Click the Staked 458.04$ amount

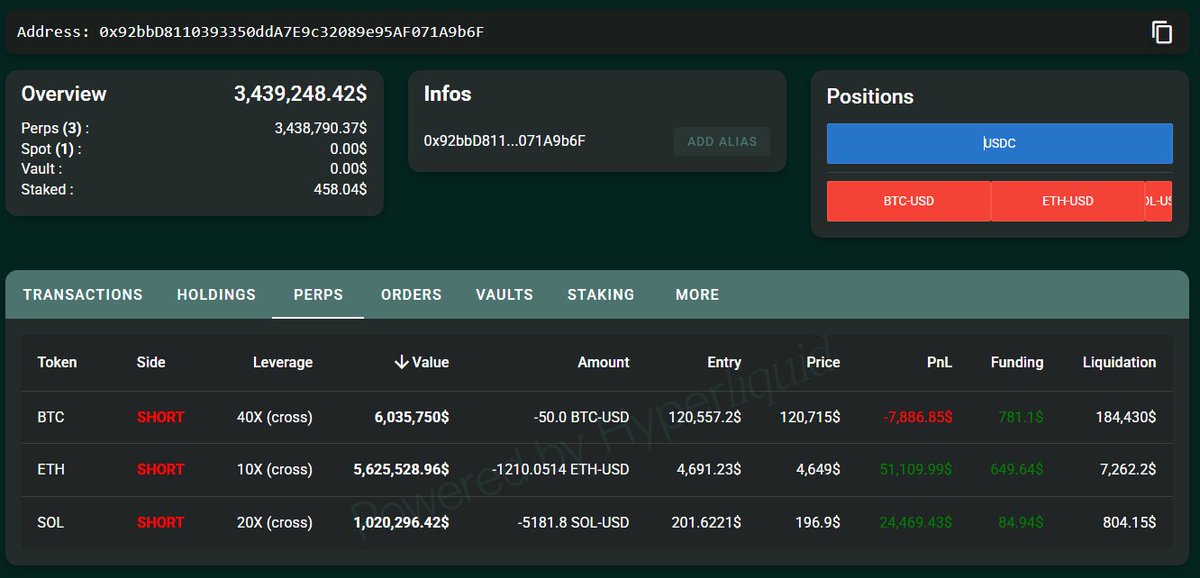[x=340, y=189]
